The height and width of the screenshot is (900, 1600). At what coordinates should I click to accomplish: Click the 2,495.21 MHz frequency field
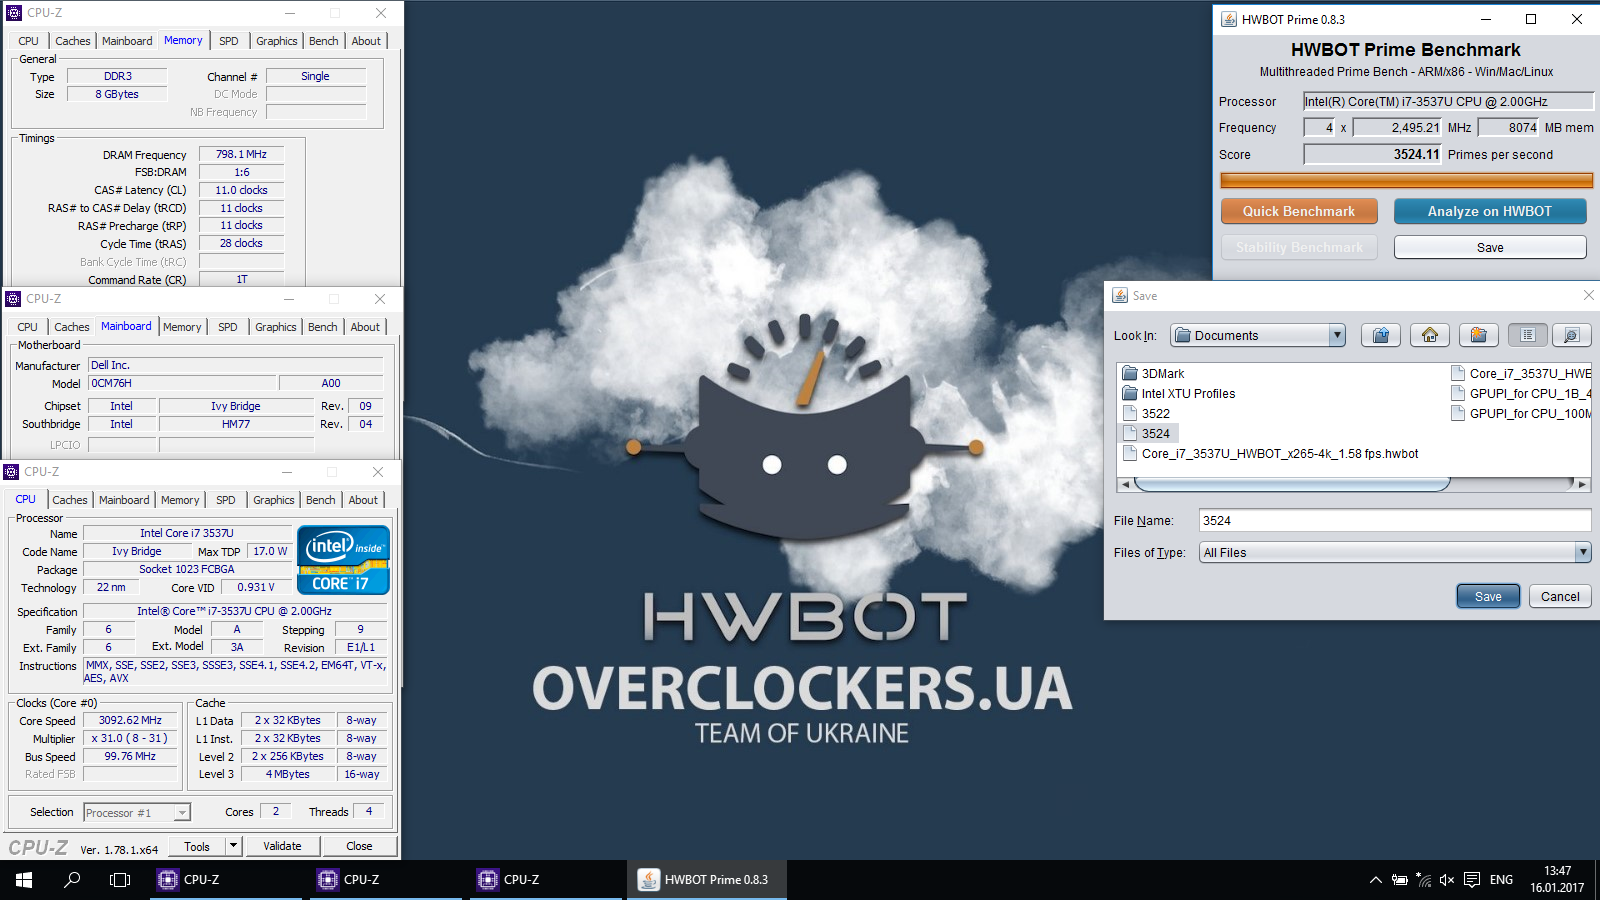click(x=1397, y=127)
